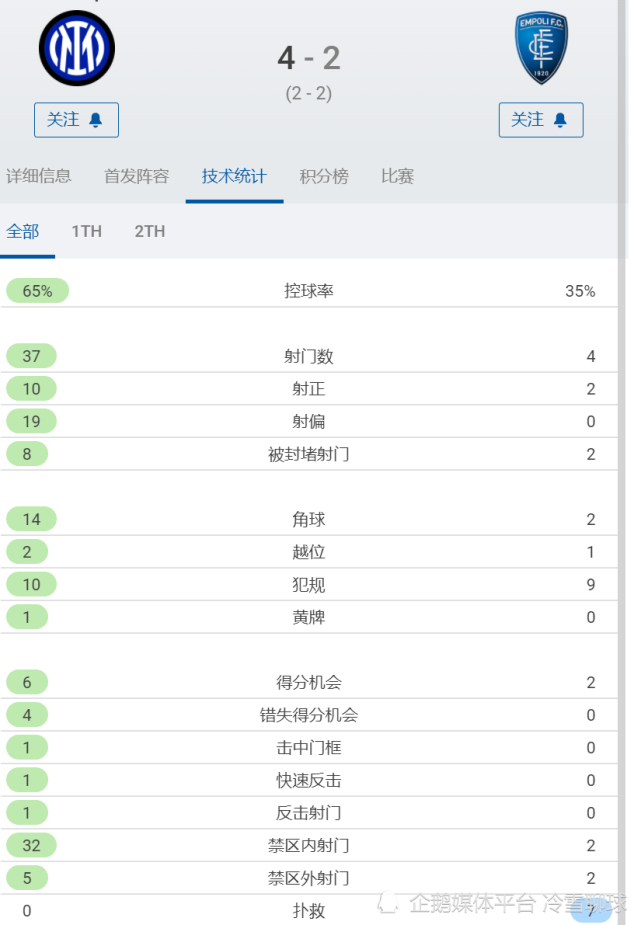
Task: Click the 越位 label
Action: tap(309, 552)
